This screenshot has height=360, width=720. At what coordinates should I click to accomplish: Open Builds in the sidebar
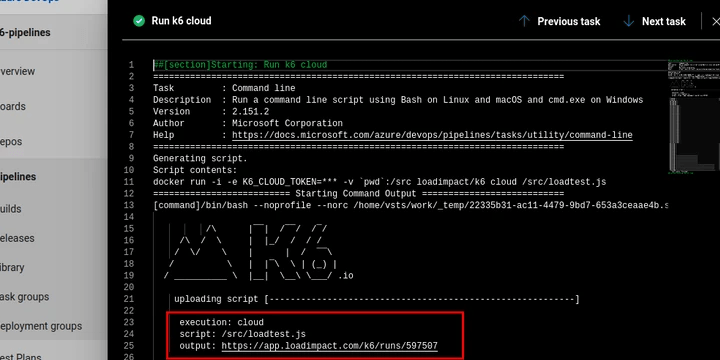pos(11,209)
